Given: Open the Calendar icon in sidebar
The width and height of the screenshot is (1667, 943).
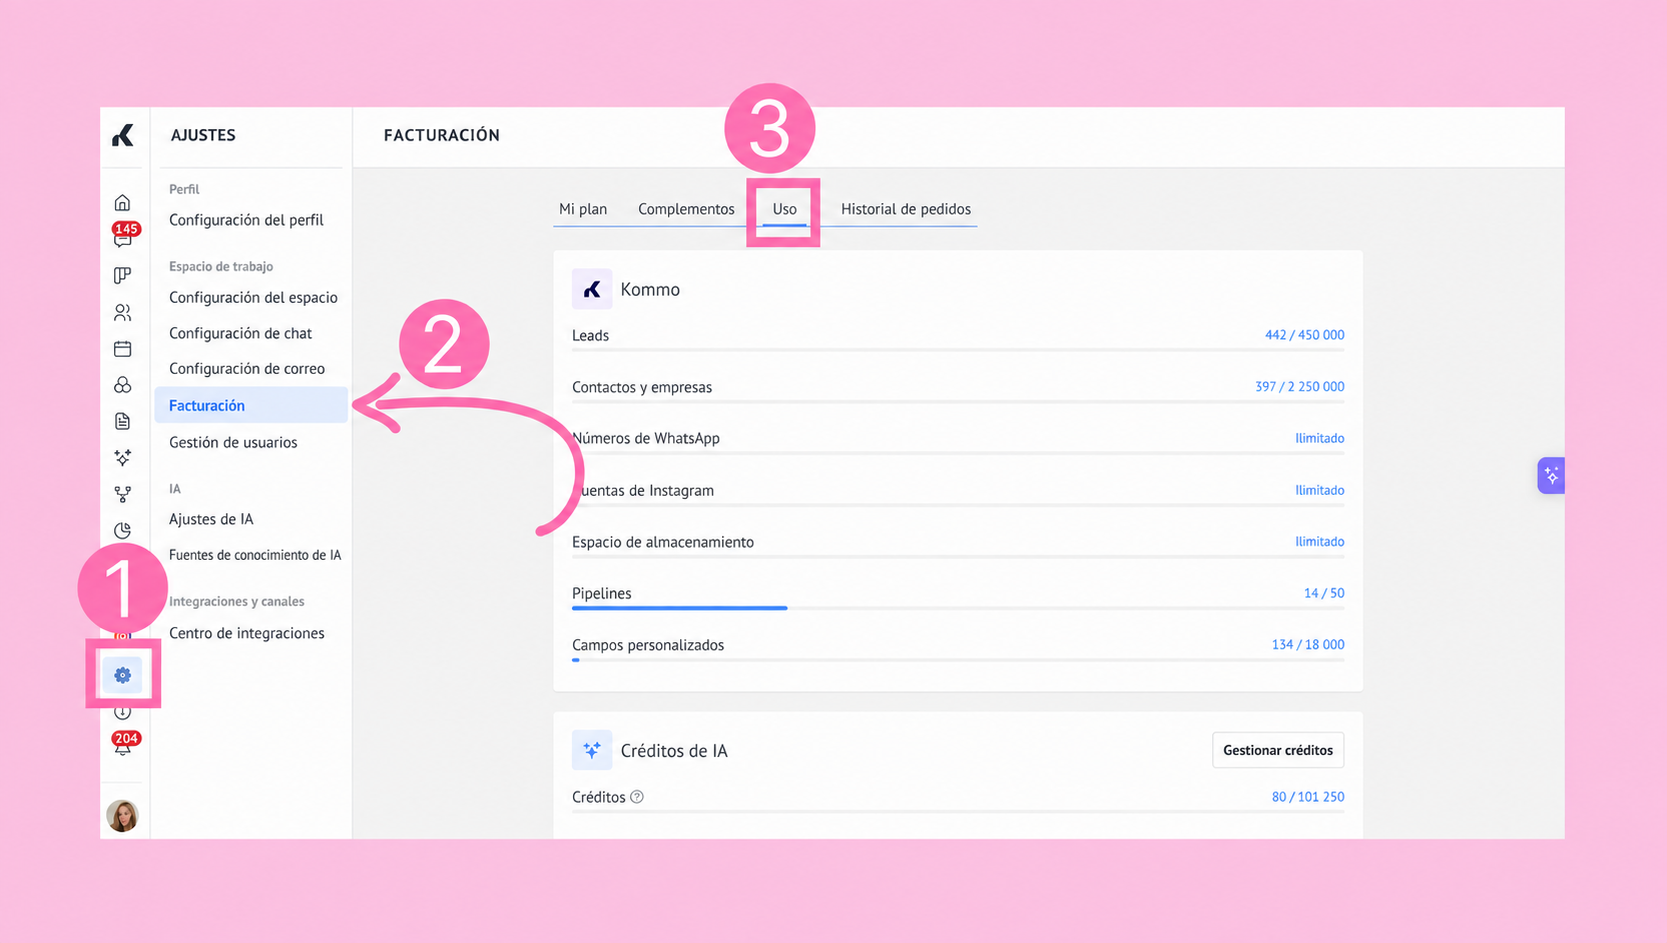Looking at the screenshot, I should tap(123, 349).
